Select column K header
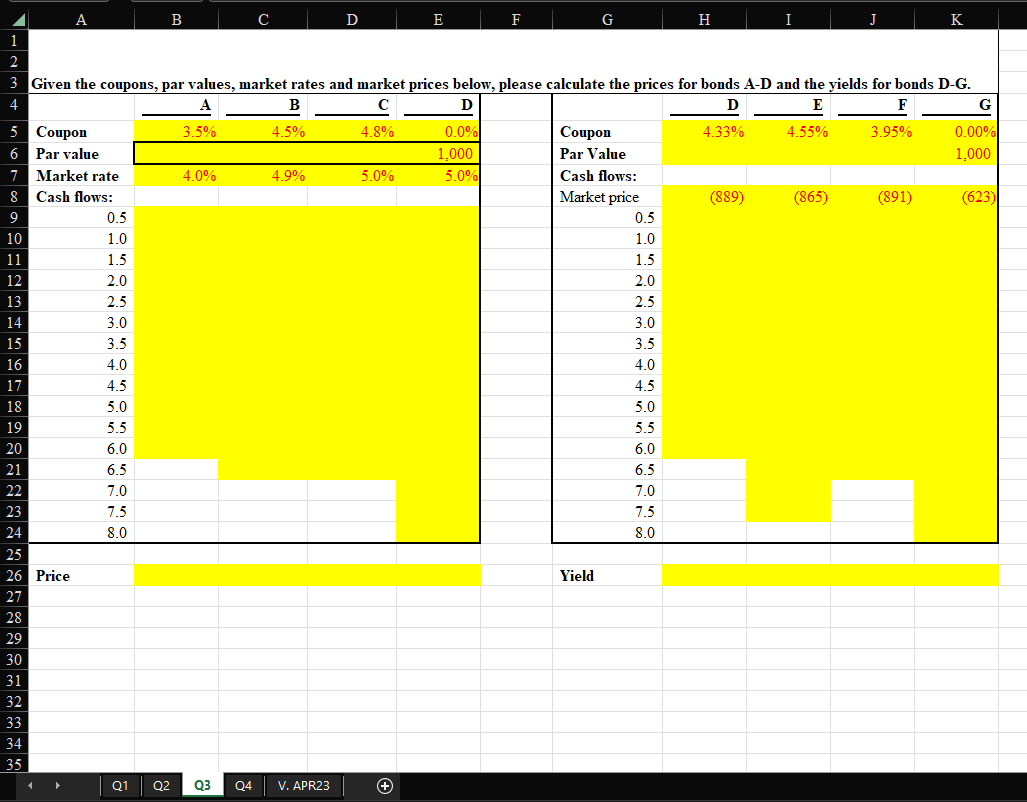The image size is (1027, 802). (x=956, y=20)
